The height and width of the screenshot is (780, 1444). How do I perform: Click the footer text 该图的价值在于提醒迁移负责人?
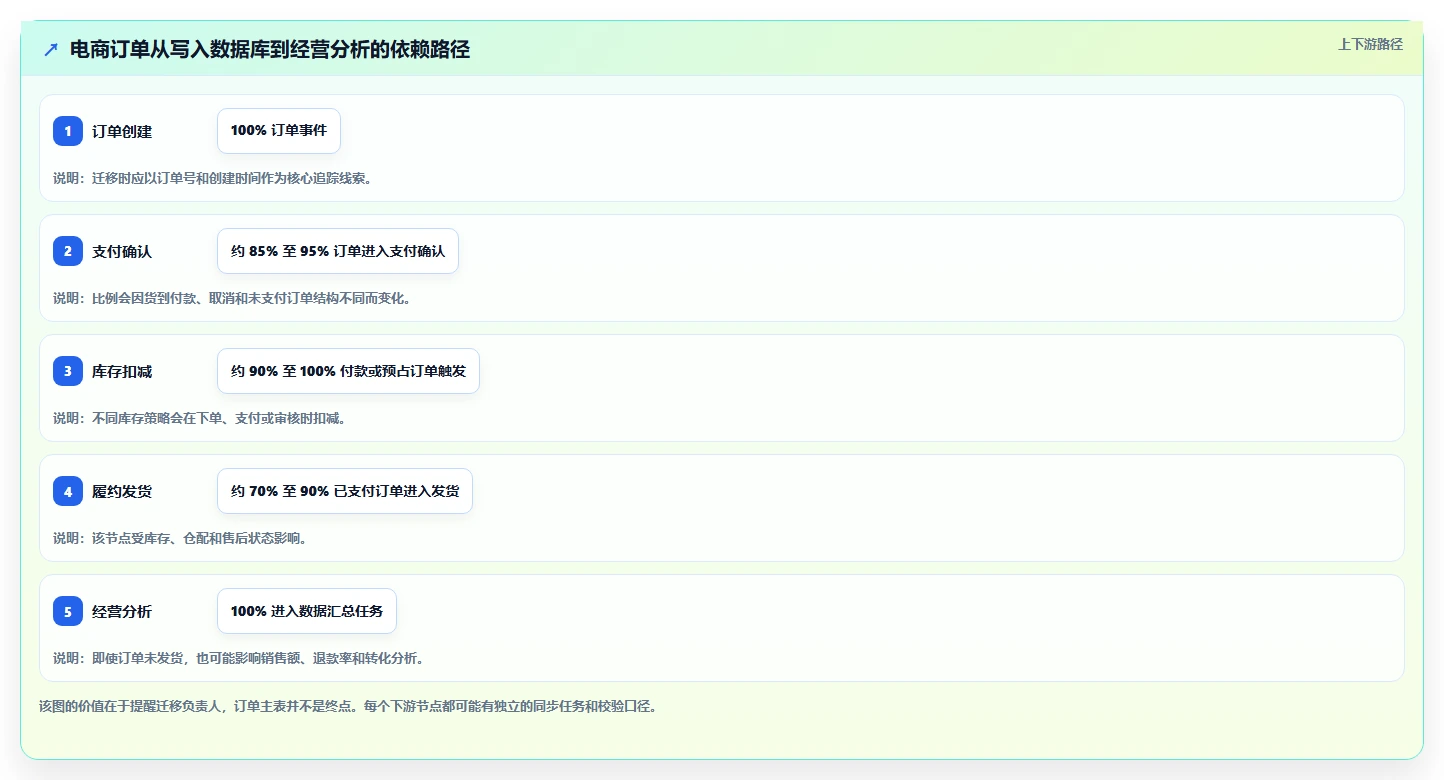(348, 706)
